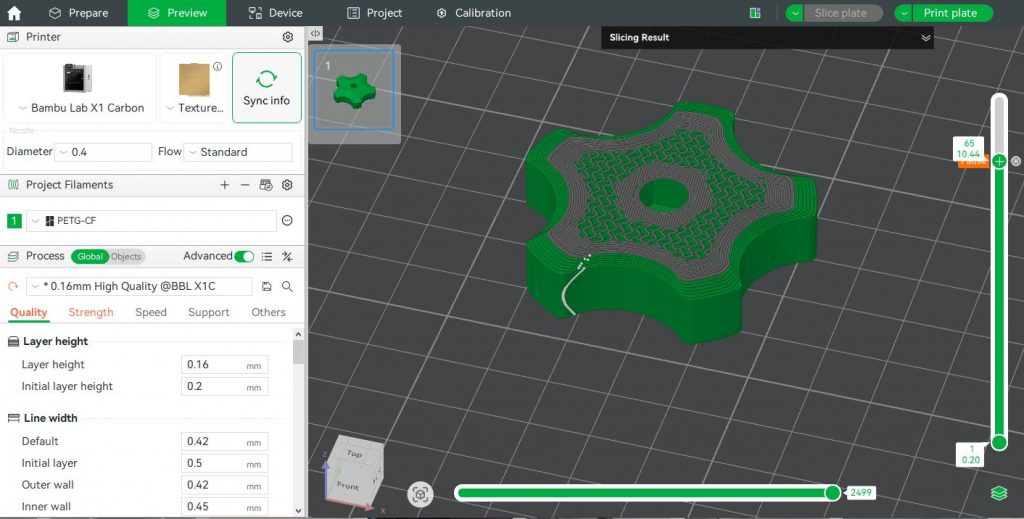Save the process preset with disk icon
This screenshot has width=1024, height=519.
(x=267, y=287)
